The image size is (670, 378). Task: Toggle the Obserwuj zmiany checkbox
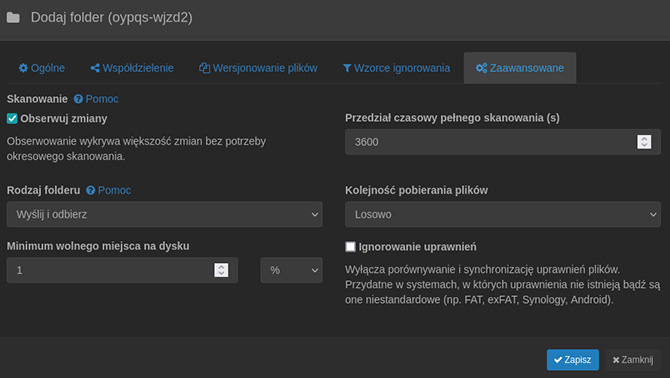12,118
